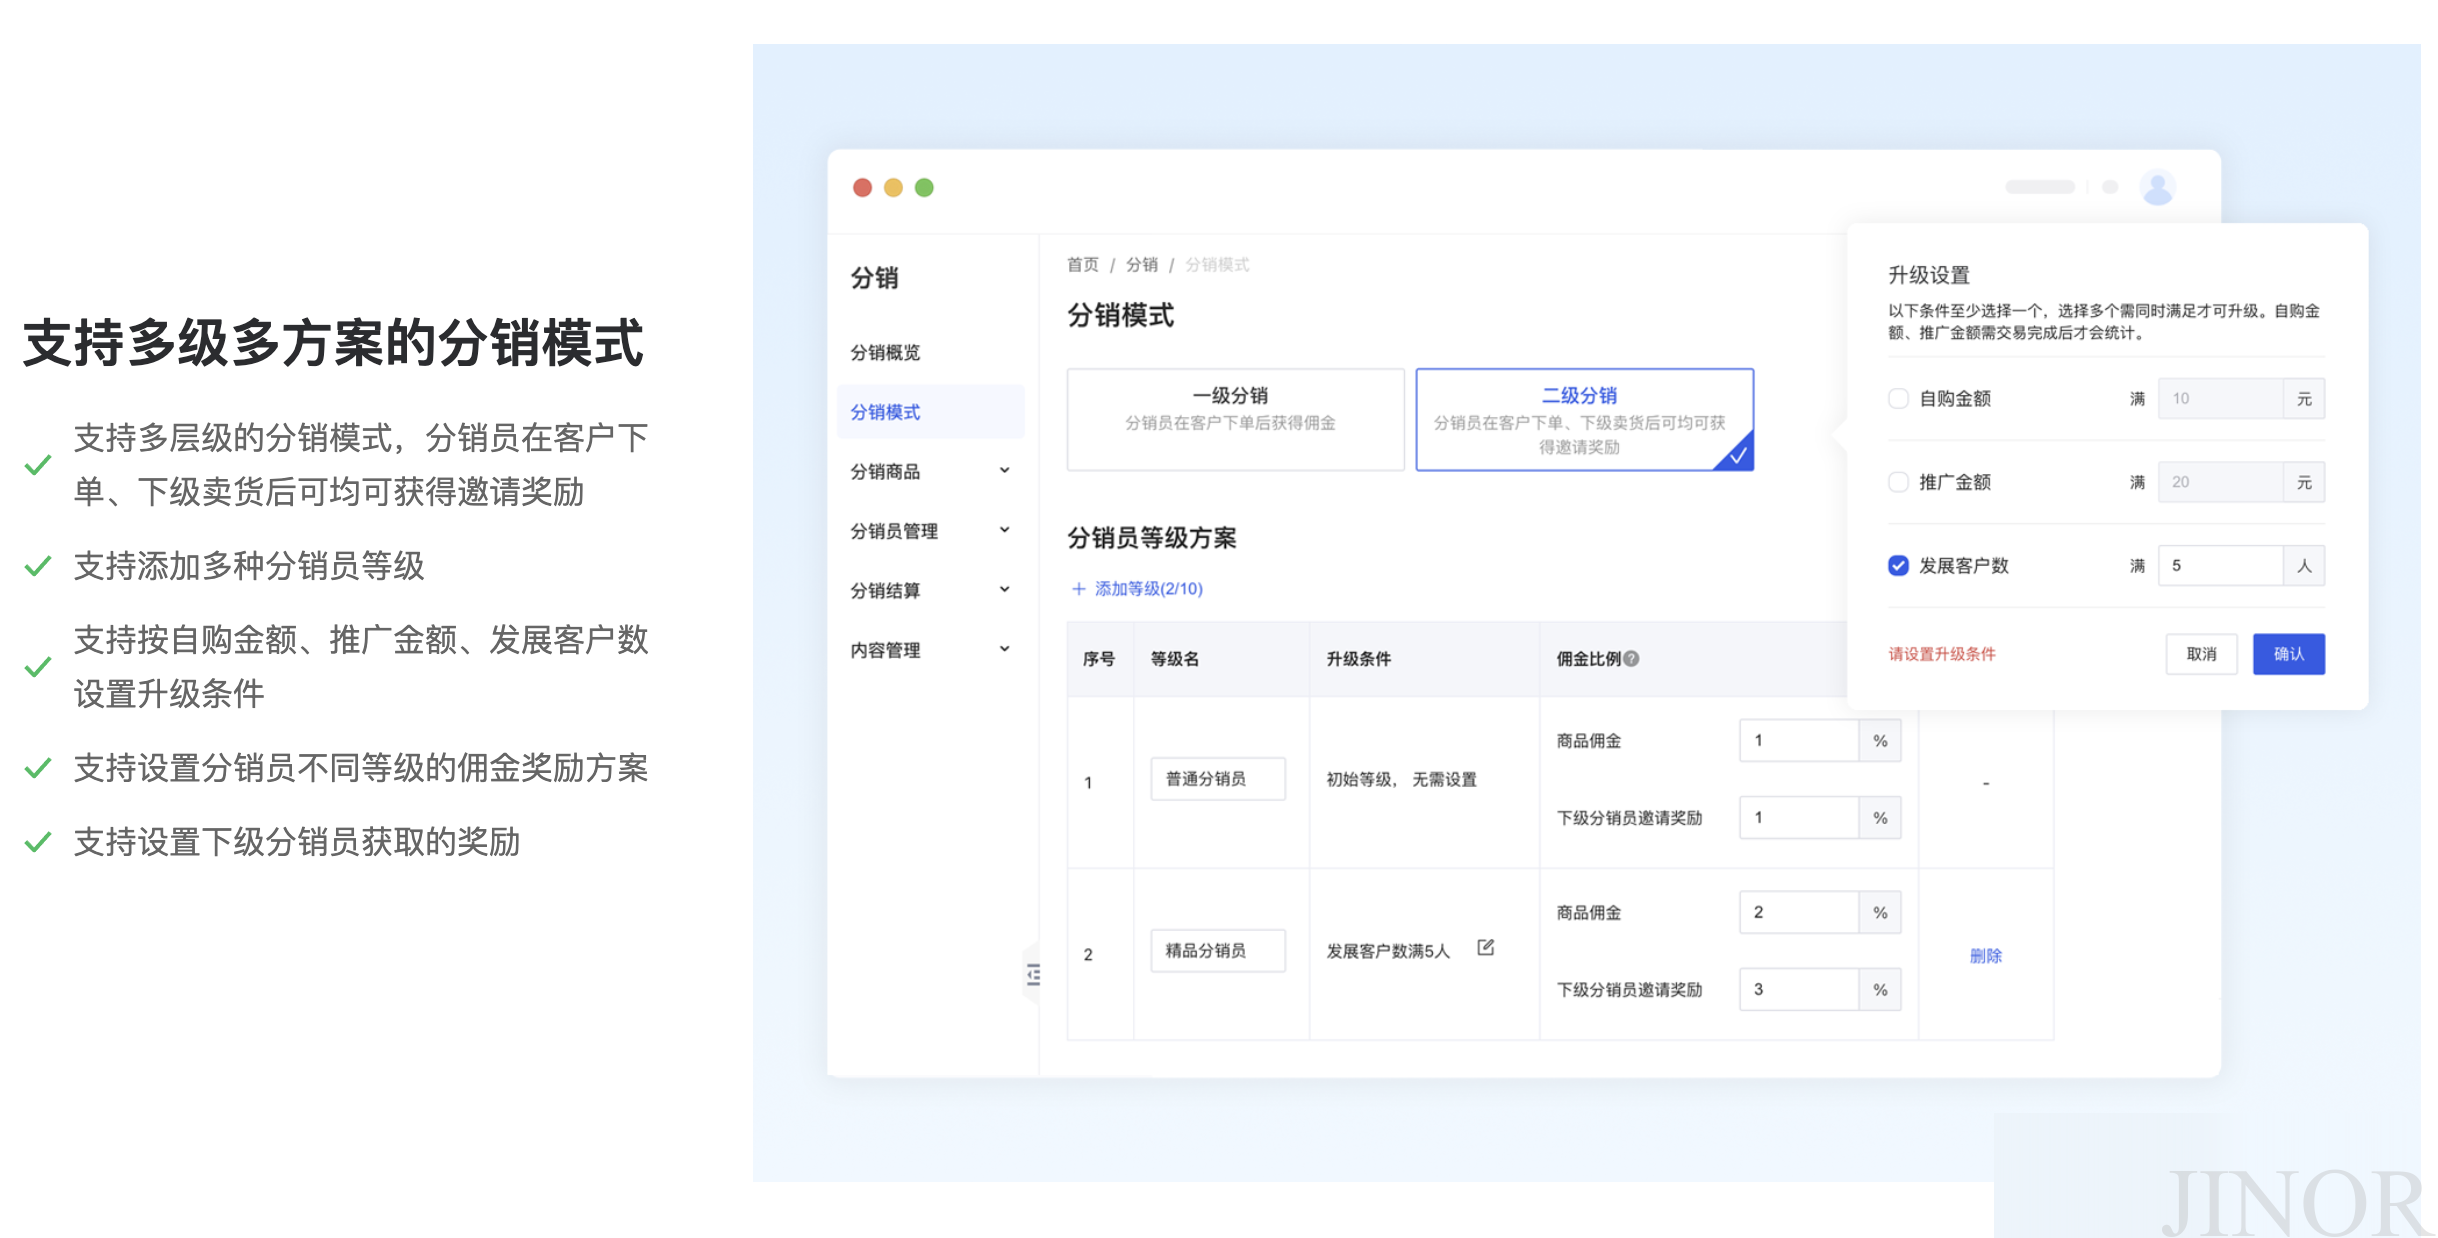Viewport: 2438px width, 1238px height.
Task: Click the 请设置升级条件 warning text
Action: (1941, 654)
